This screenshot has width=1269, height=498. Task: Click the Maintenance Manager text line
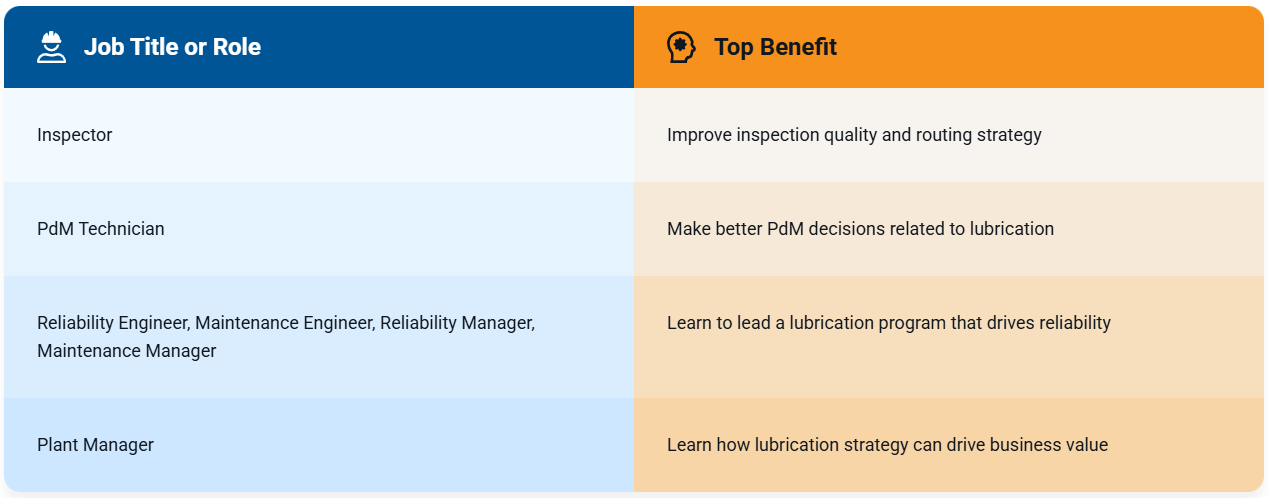(x=127, y=351)
